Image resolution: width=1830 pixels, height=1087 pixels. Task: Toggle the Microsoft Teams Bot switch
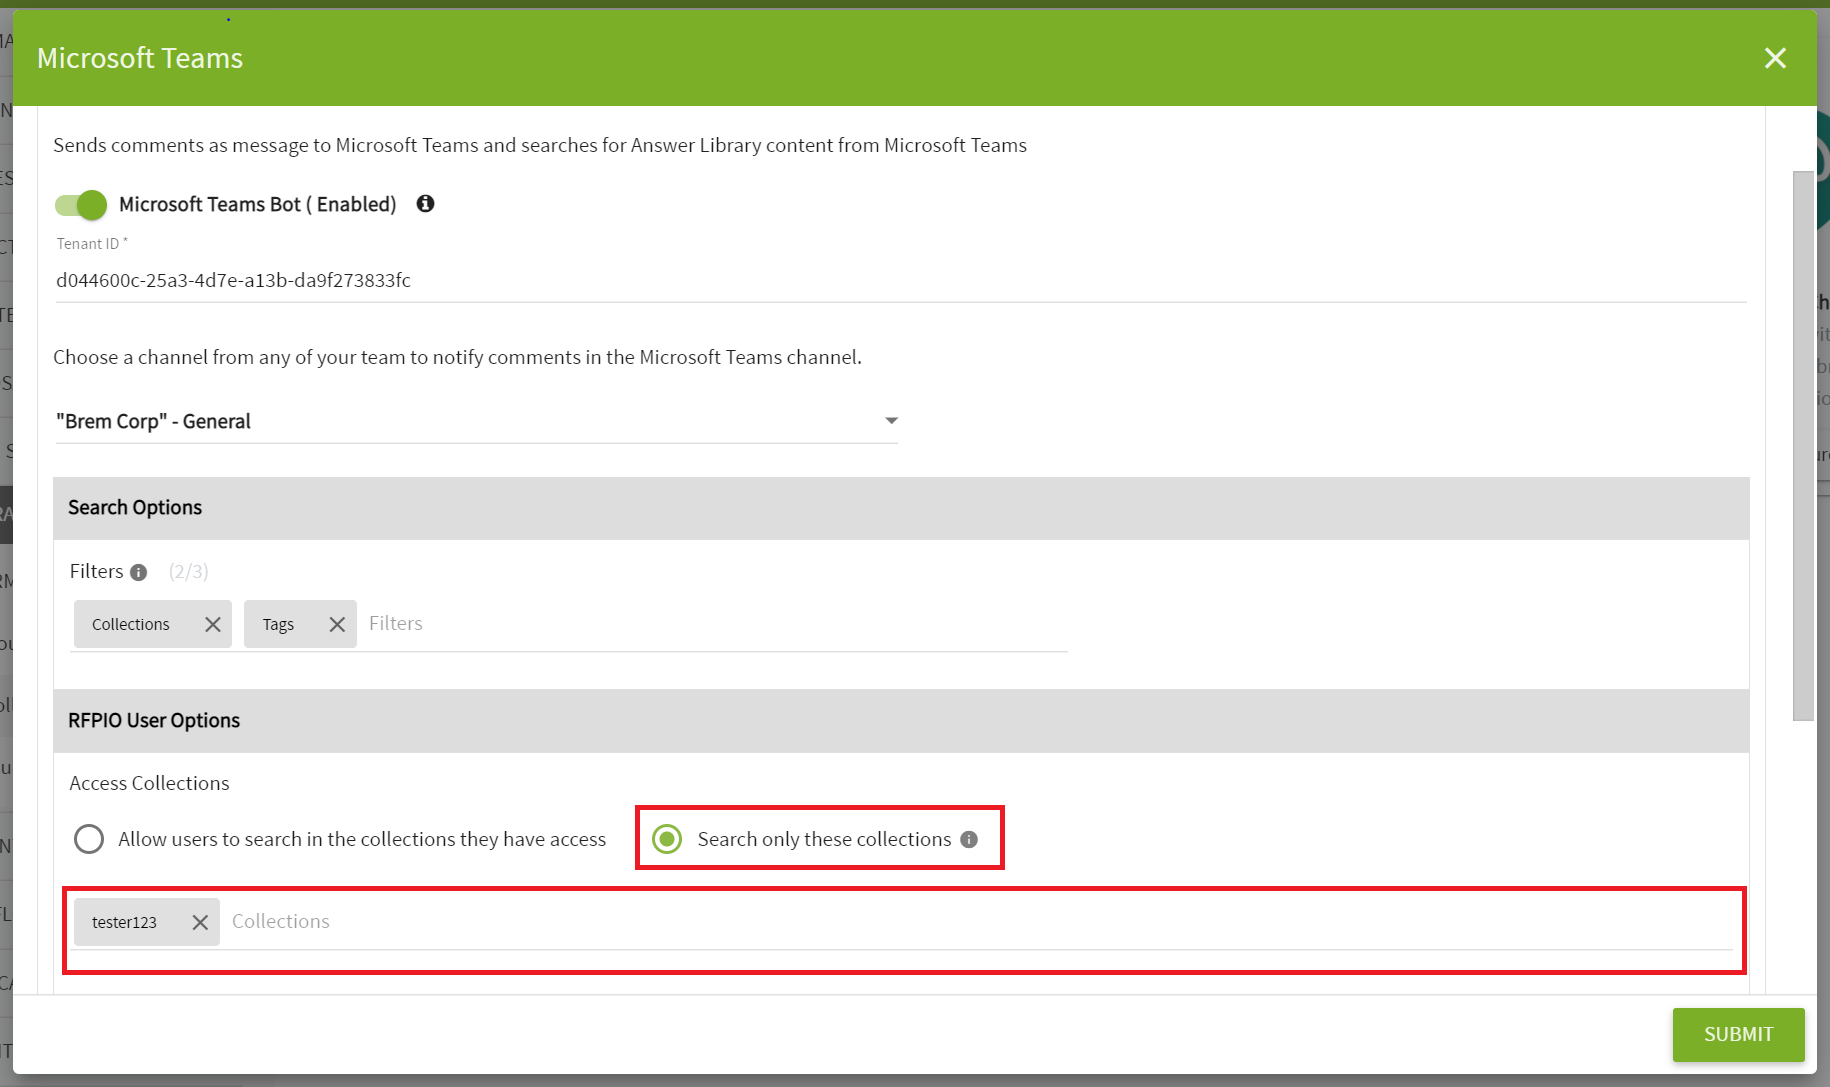pyautogui.click(x=81, y=205)
